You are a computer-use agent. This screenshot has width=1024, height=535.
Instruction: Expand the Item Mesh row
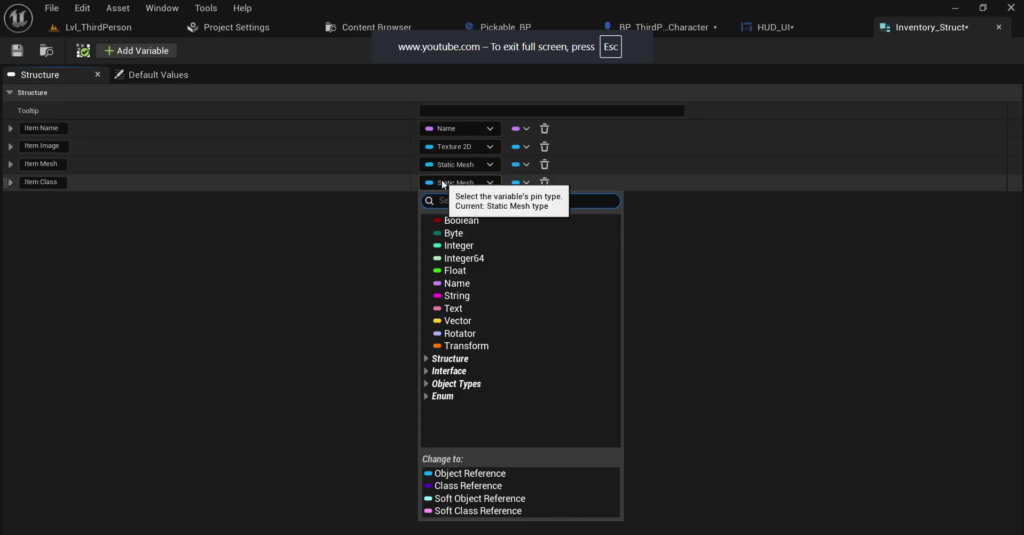[x=10, y=165]
